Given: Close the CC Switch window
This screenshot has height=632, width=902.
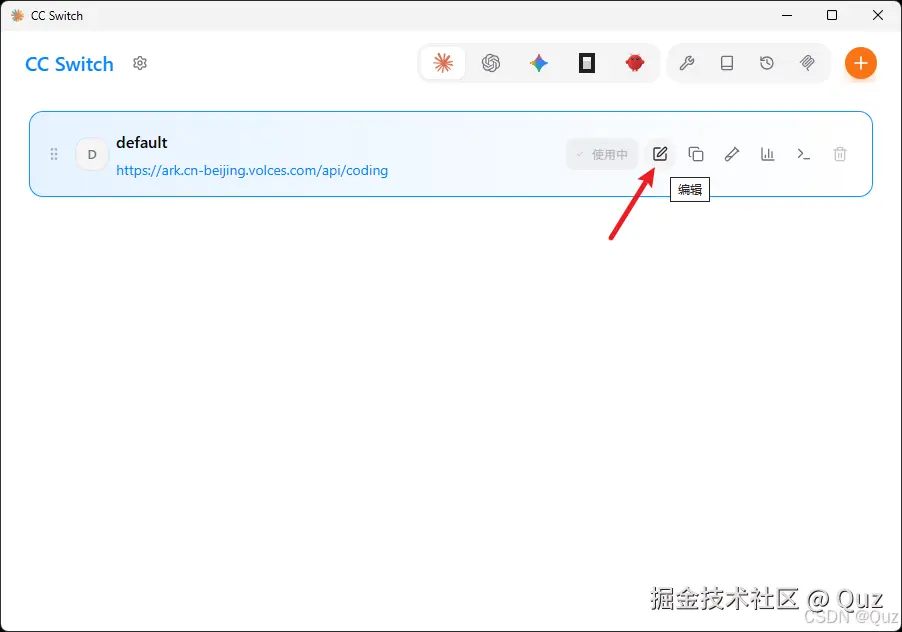Looking at the screenshot, I should 878,16.
